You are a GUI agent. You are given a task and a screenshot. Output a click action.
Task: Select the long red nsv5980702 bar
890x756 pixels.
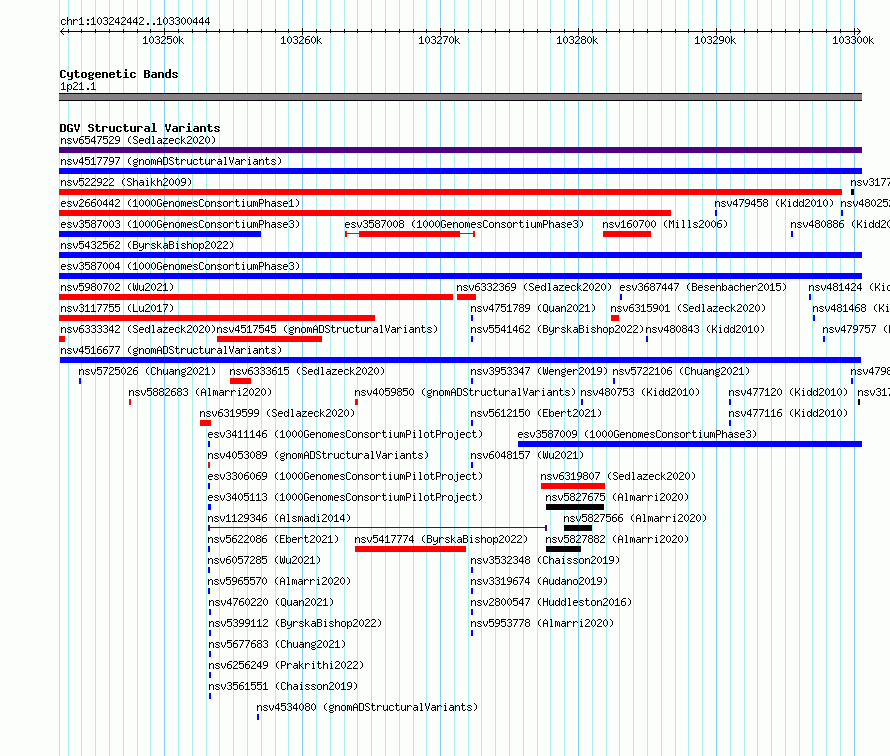pos(256,297)
